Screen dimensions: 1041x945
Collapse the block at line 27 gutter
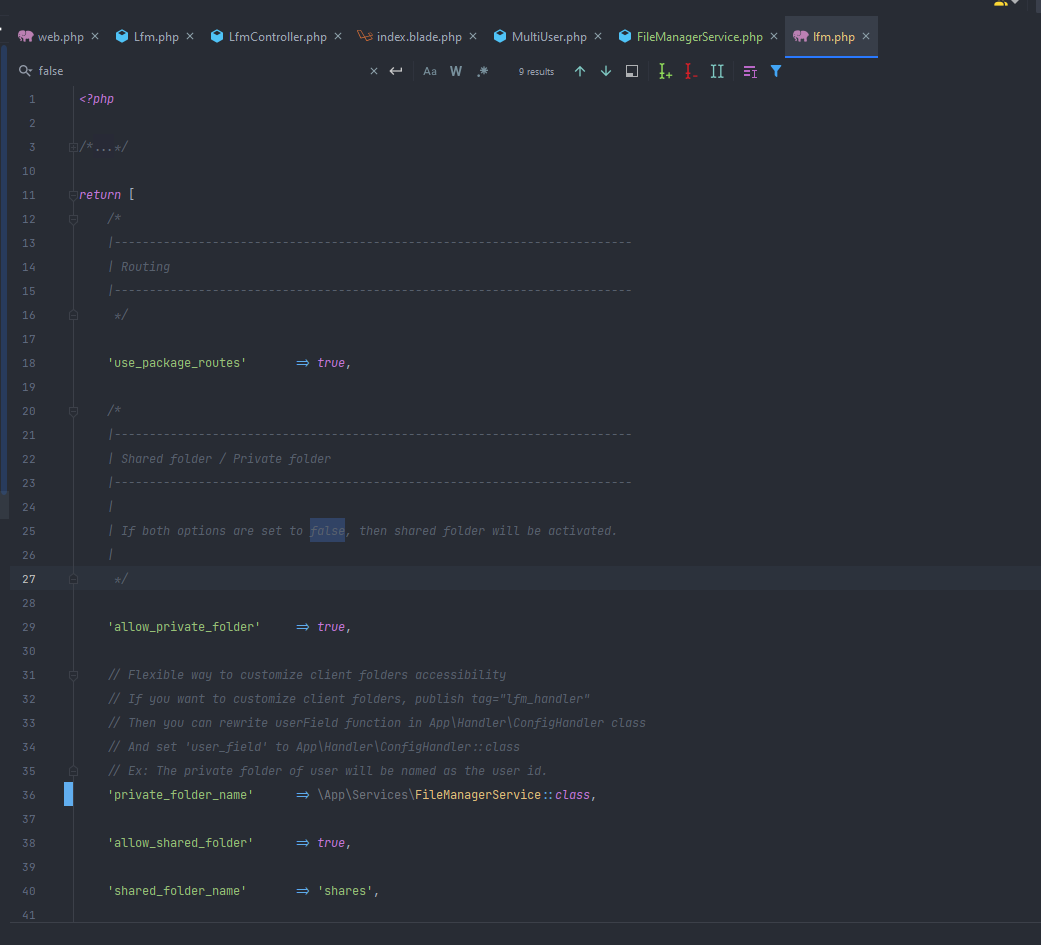(x=72, y=578)
